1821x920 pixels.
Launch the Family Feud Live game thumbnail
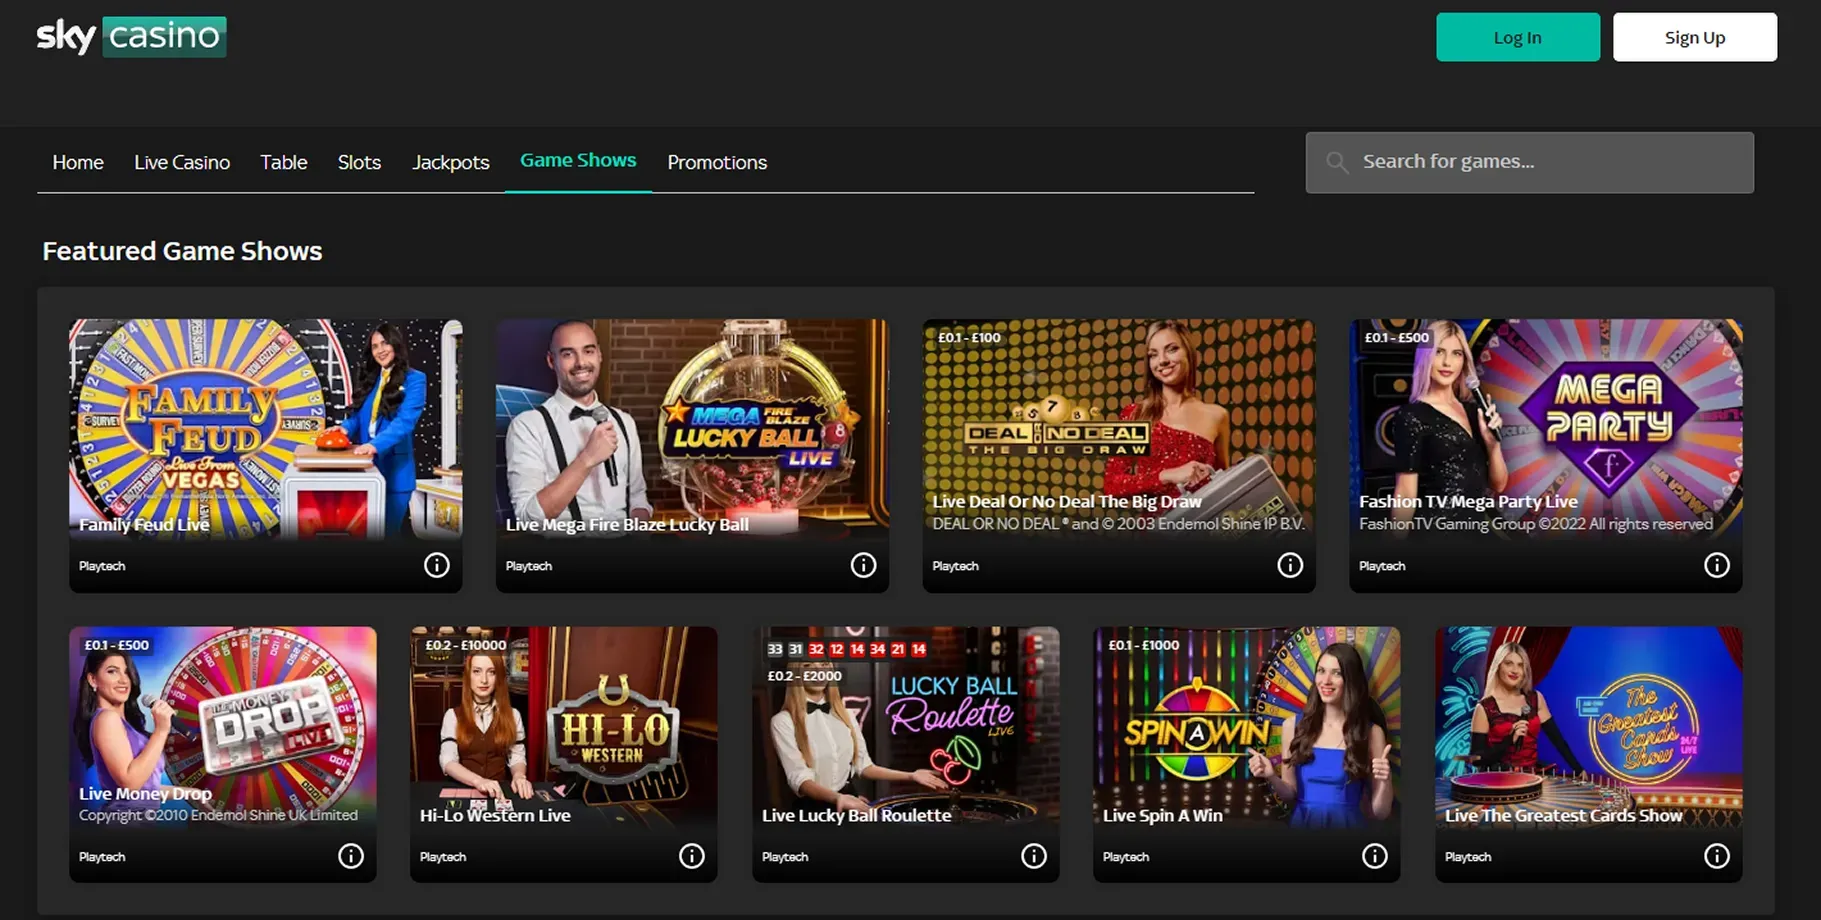(266, 429)
